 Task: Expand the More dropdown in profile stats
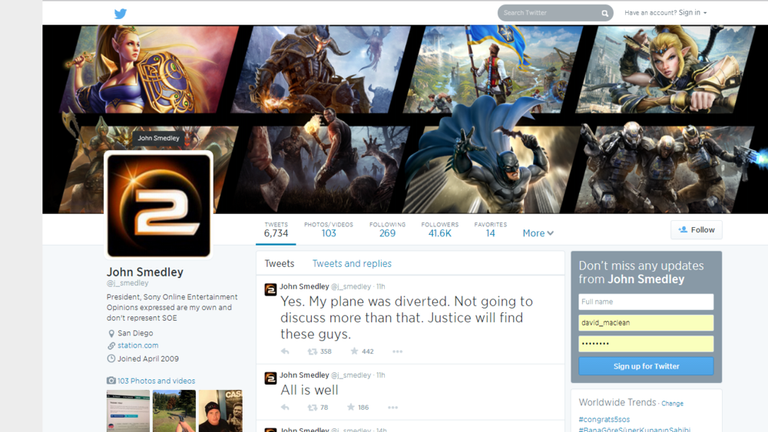[x=537, y=233]
